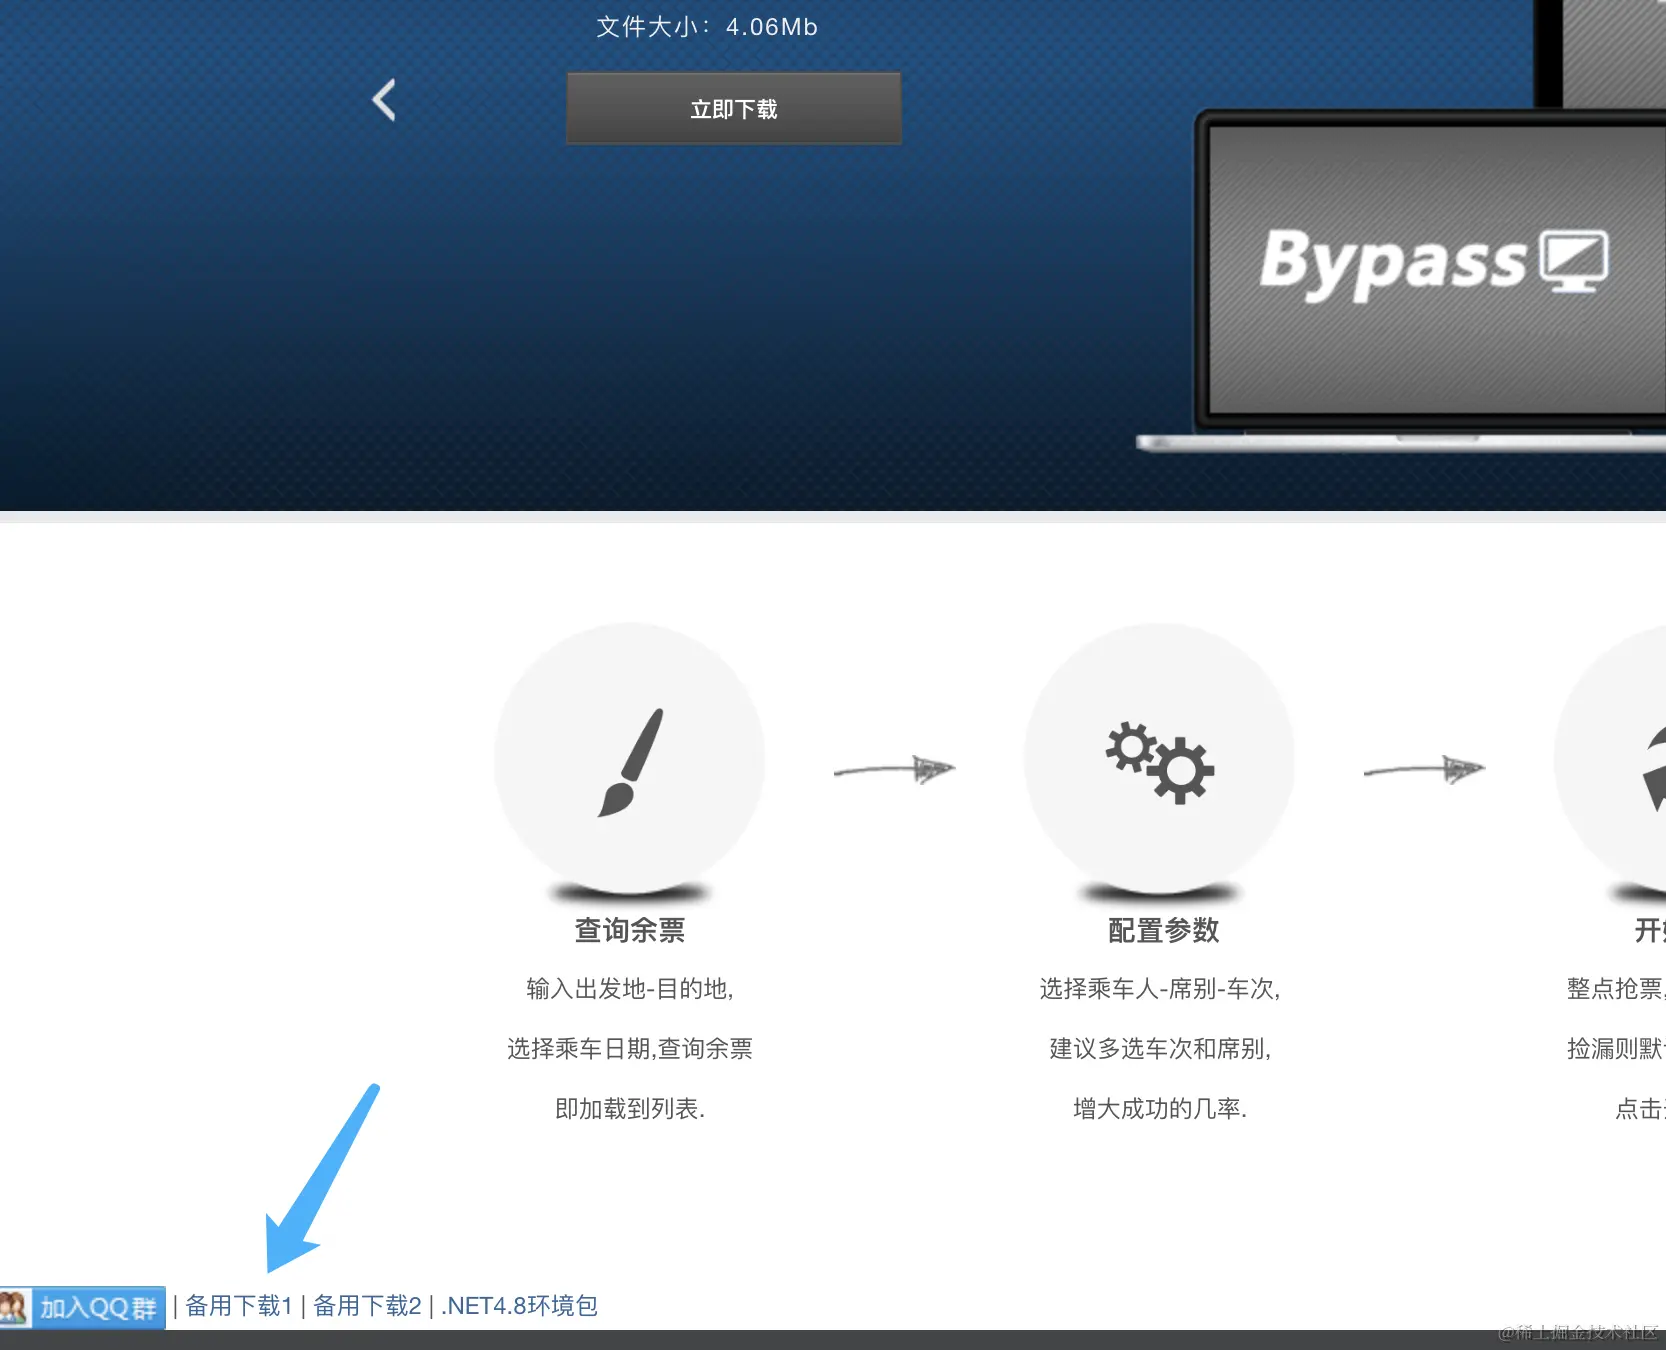
Task: Click the 文件大小: 4.06Mb text
Action: pos(707,27)
